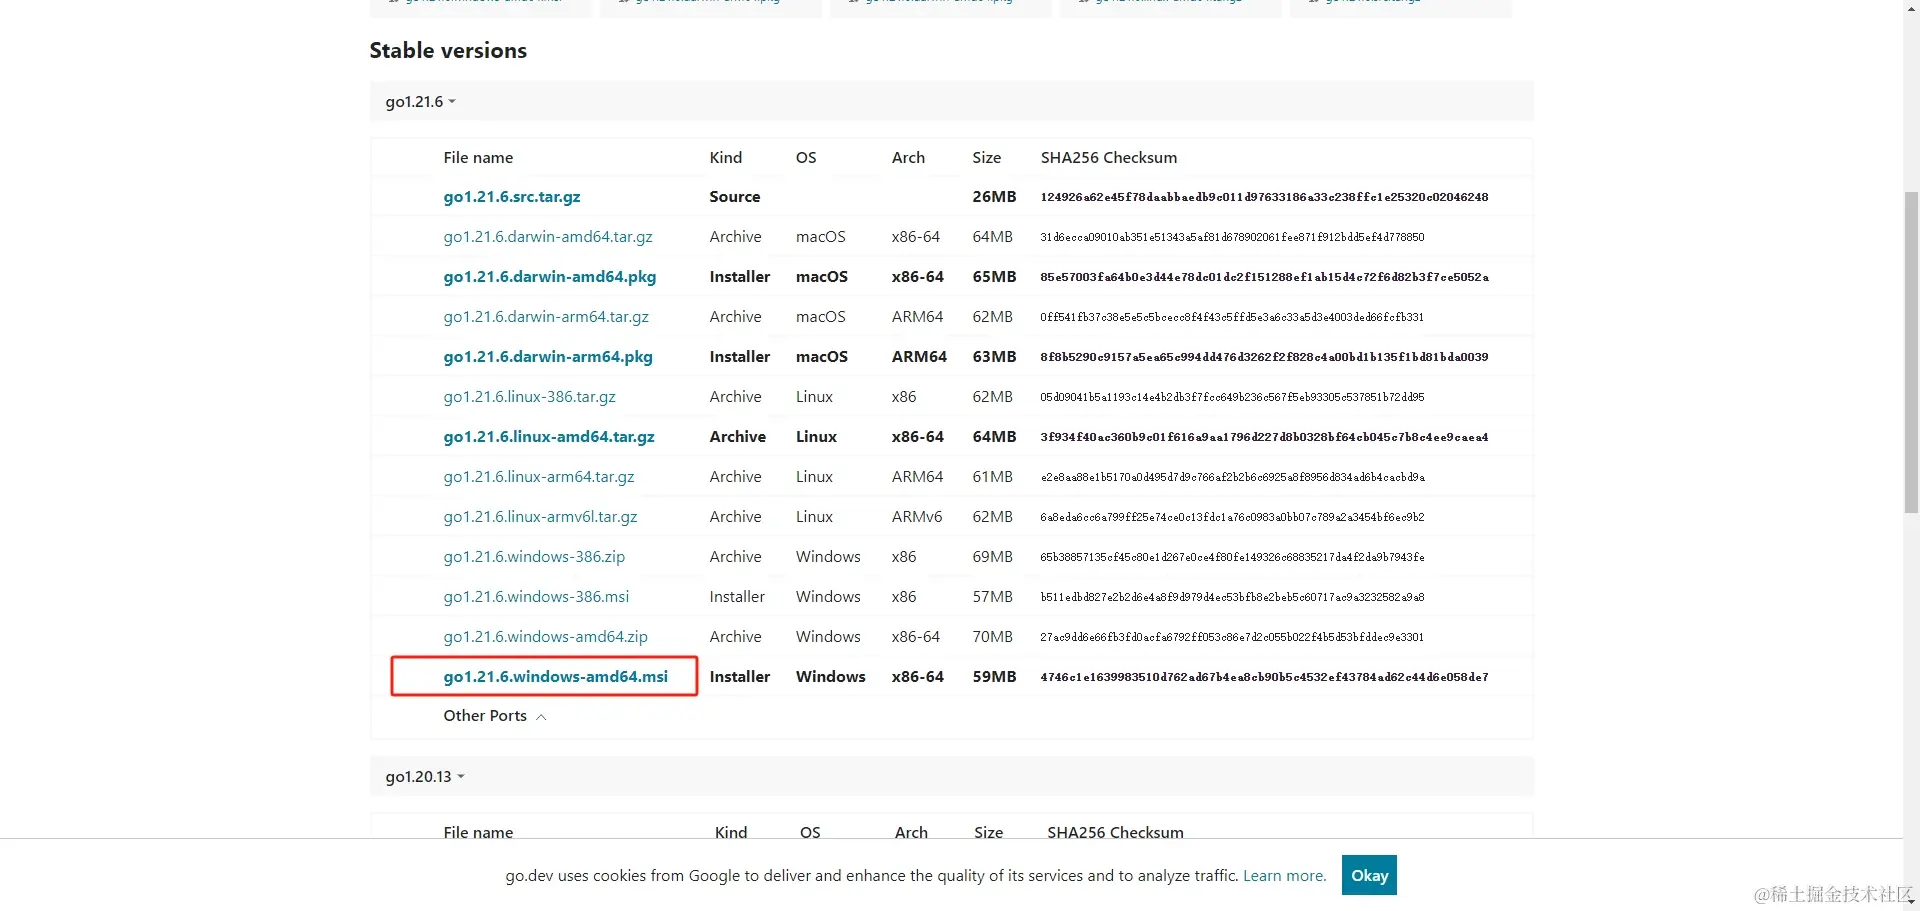
Task: Click the SHA256 checksum for go1.21.6.windows-amd64.zip
Action: click(x=1232, y=637)
